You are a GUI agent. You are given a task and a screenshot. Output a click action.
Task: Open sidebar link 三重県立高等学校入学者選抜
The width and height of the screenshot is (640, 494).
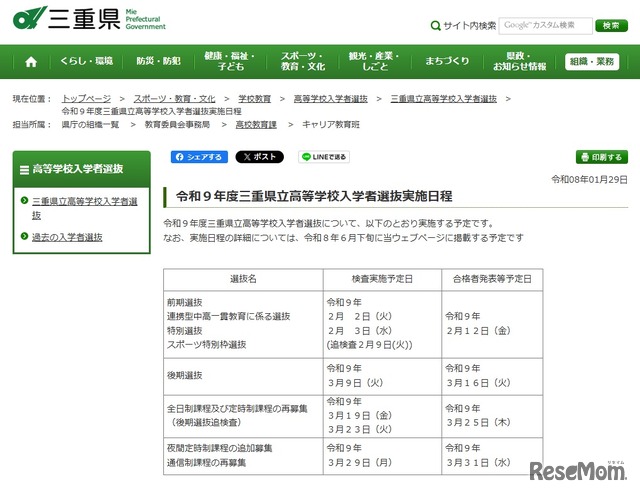click(84, 208)
